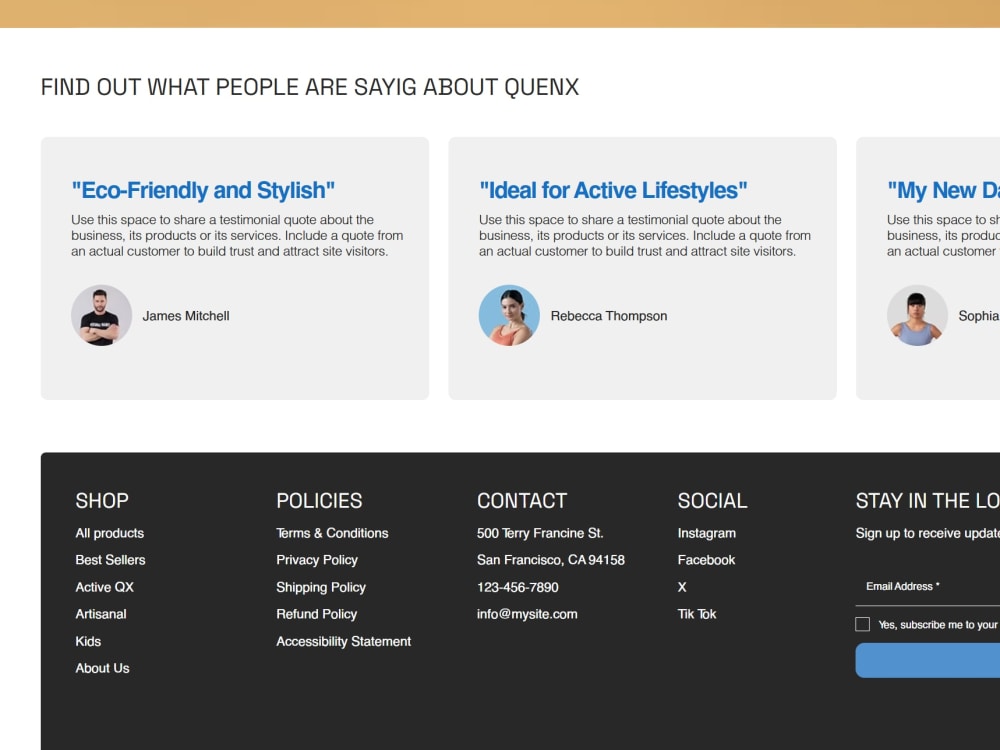Viewport: 1000px width, 750px height.
Task: Click the POLICIES footer heading
Action: click(x=319, y=501)
